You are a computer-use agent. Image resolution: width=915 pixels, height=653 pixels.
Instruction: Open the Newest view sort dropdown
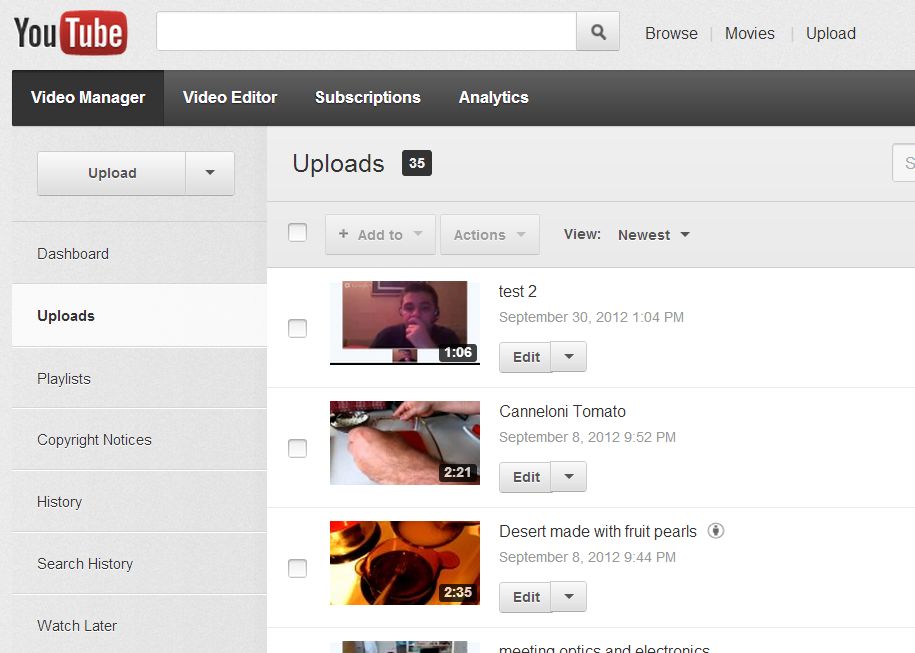(x=654, y=235)
